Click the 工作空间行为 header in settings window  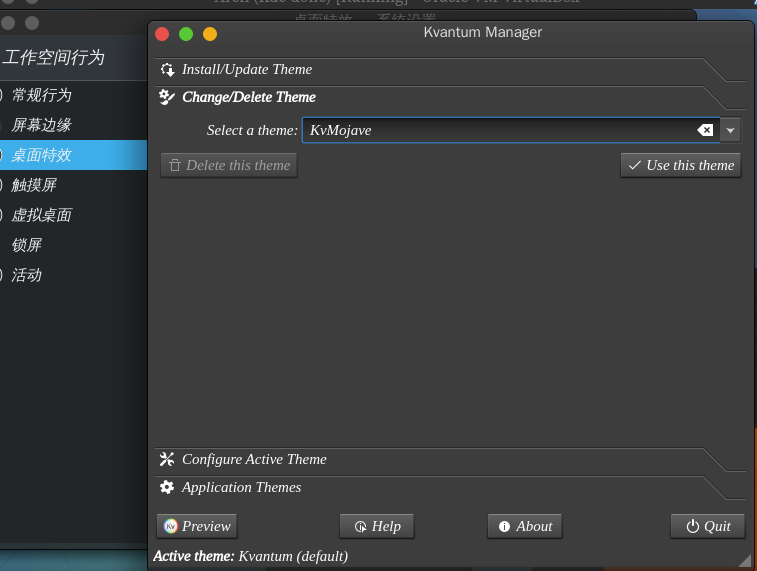[53, 57]
